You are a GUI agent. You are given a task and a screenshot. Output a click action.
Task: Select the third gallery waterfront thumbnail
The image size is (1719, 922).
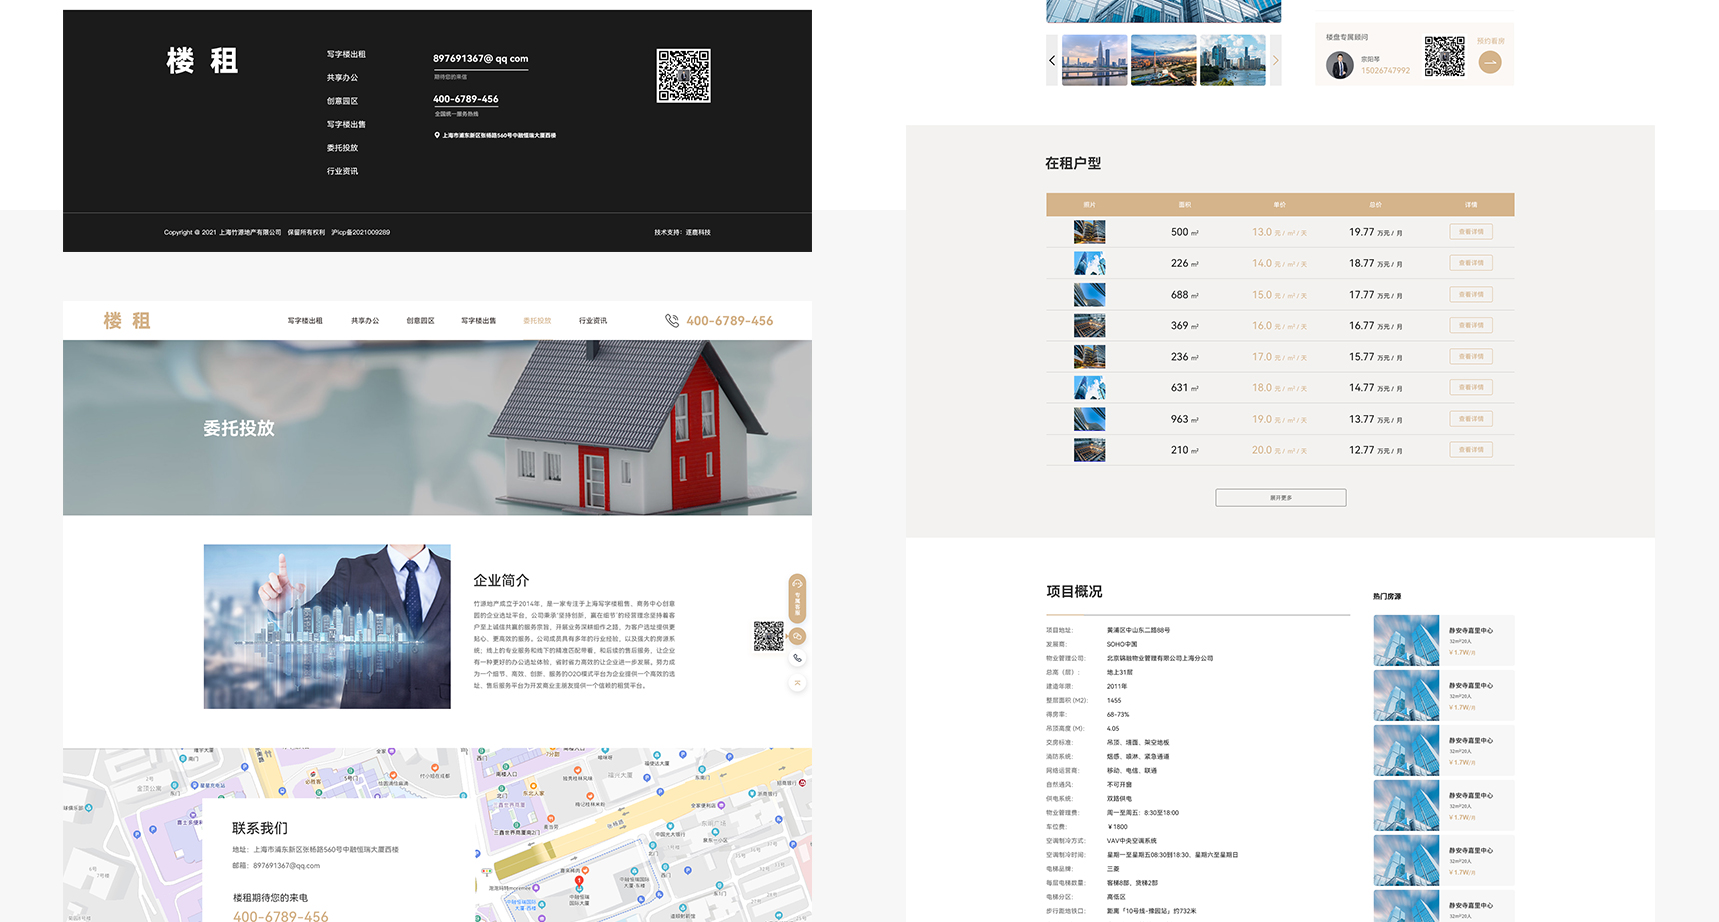point(1232,60)
